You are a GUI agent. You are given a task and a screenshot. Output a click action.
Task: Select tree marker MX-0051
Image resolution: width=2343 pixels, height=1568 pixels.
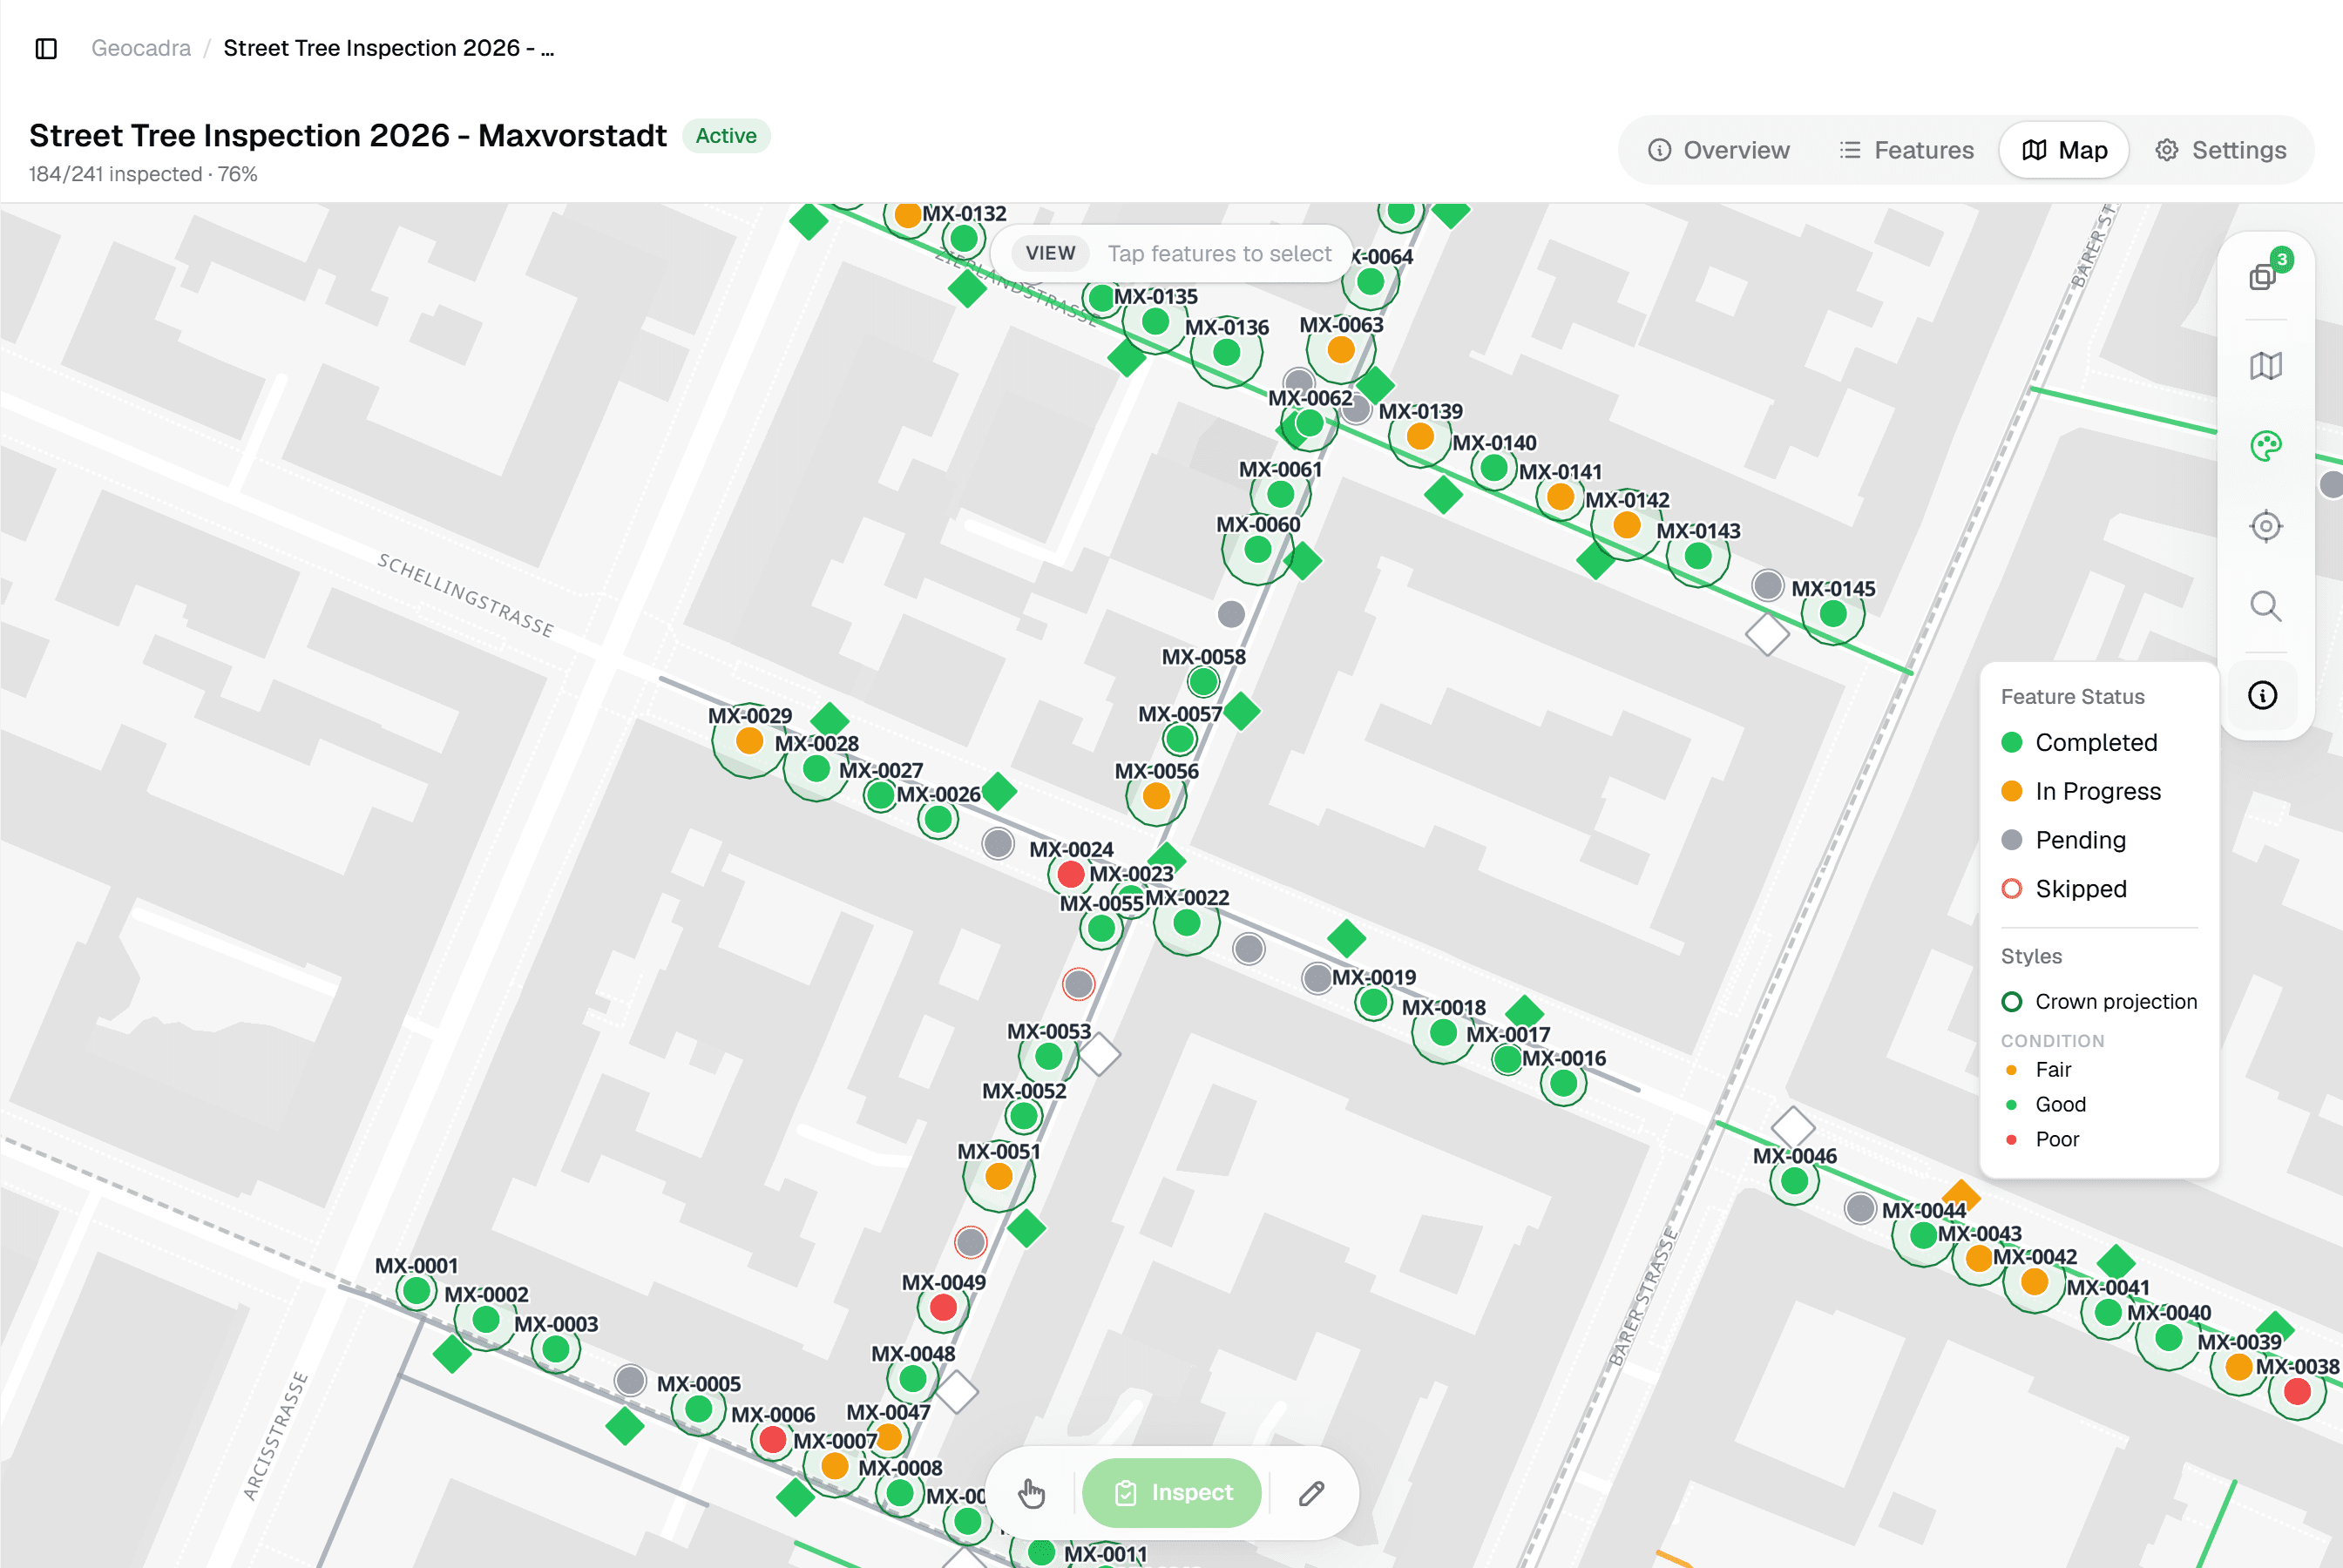pos(998,1177)
